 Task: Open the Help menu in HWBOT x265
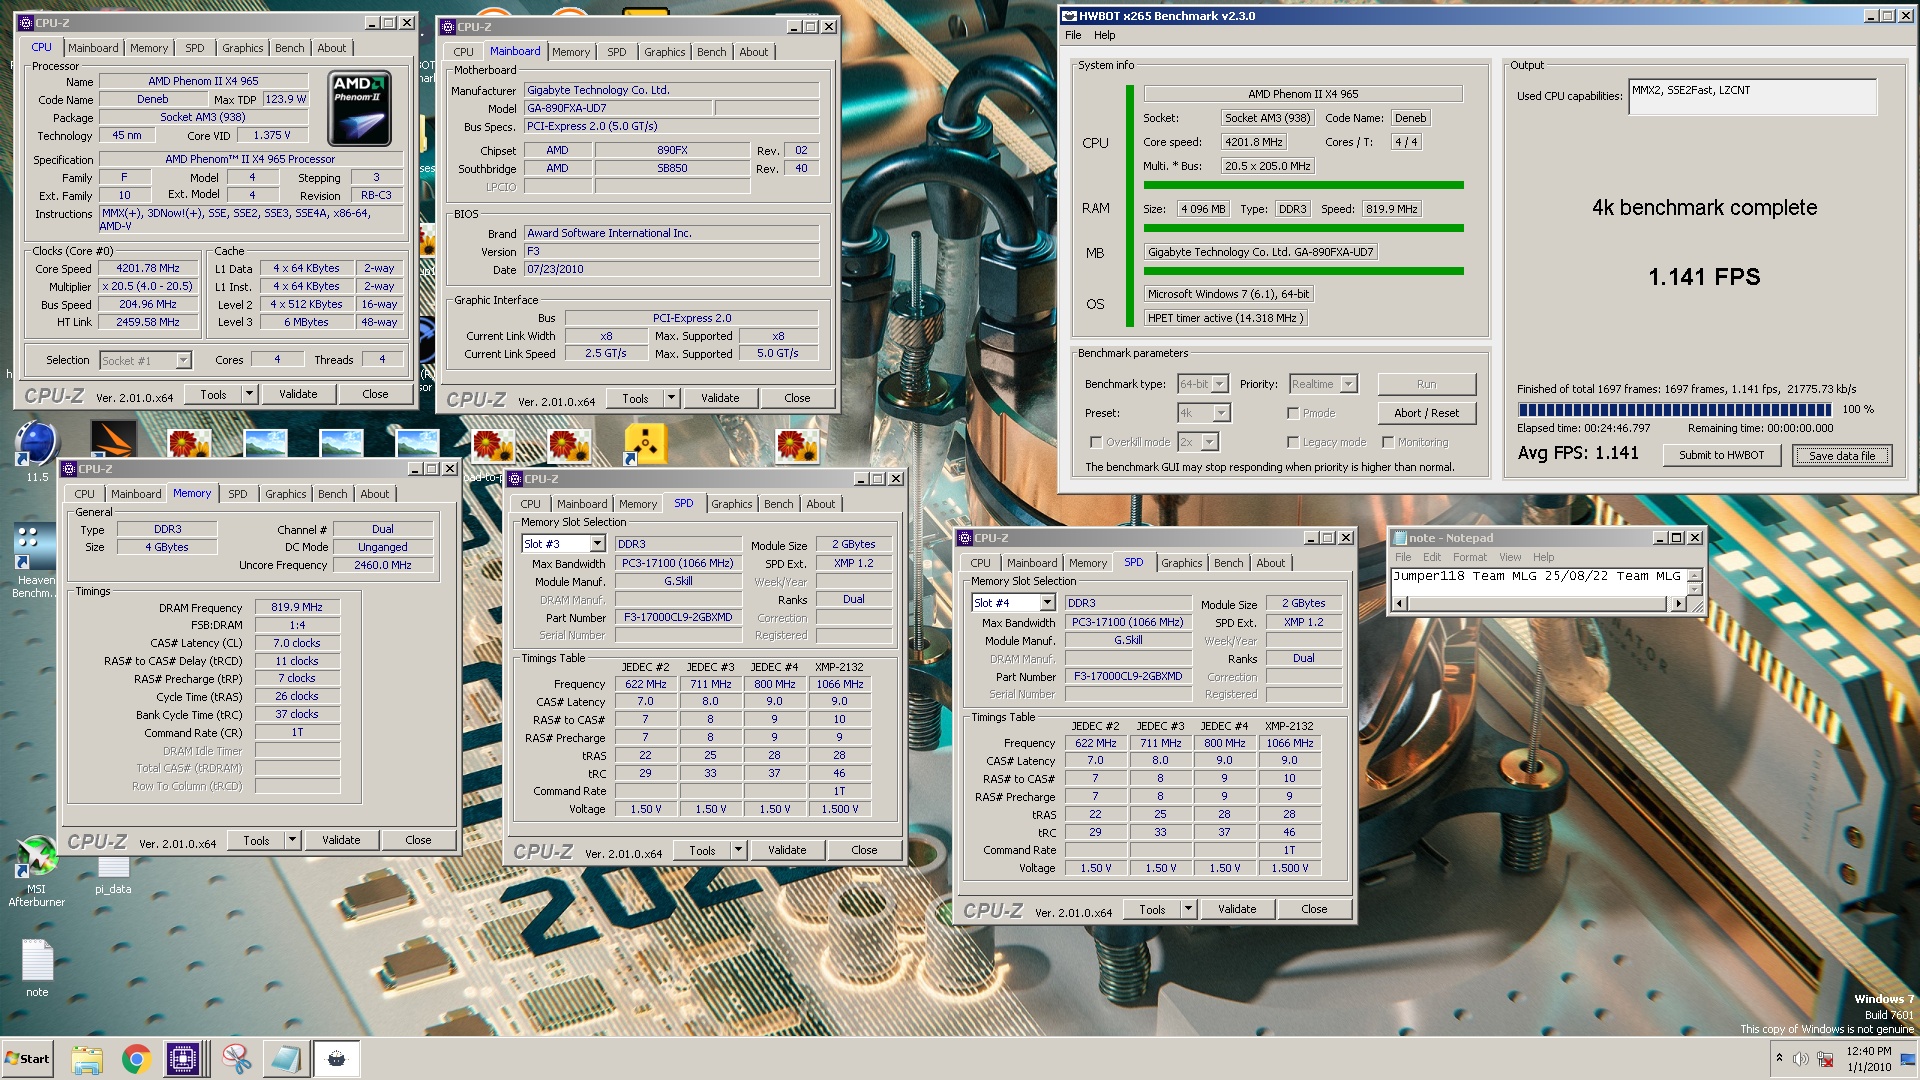[1104, 35]
